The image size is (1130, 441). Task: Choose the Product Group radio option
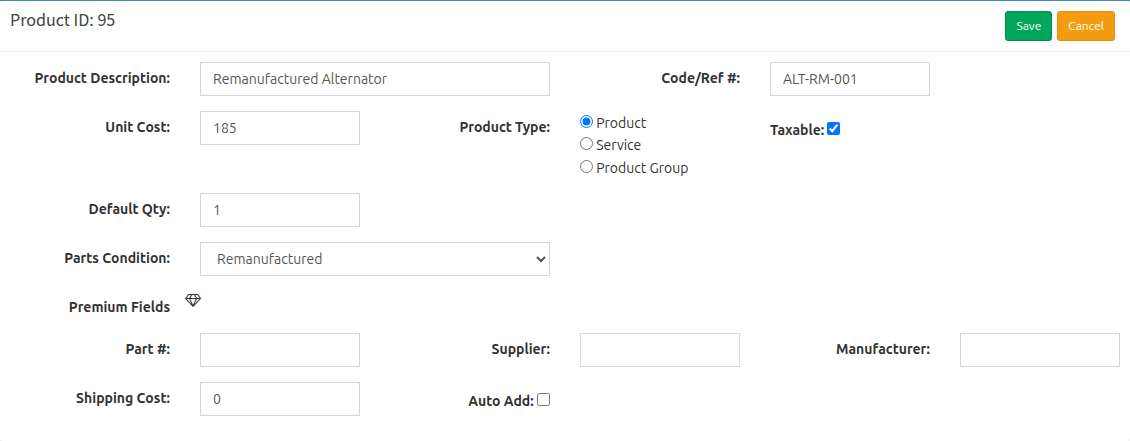[x=587, y=167]
